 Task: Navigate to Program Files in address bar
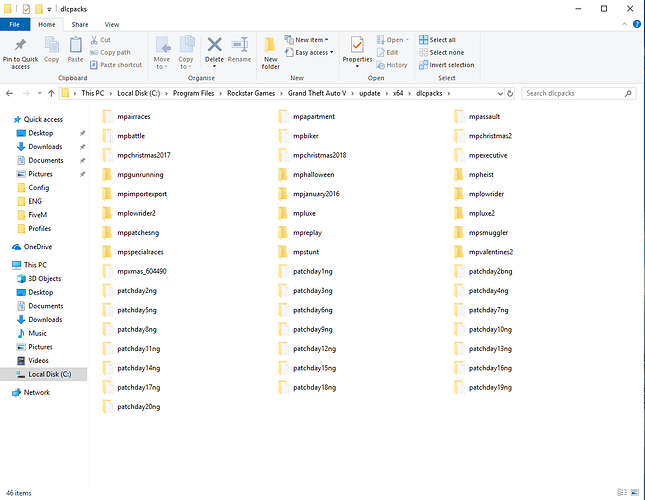pos(193,93)
